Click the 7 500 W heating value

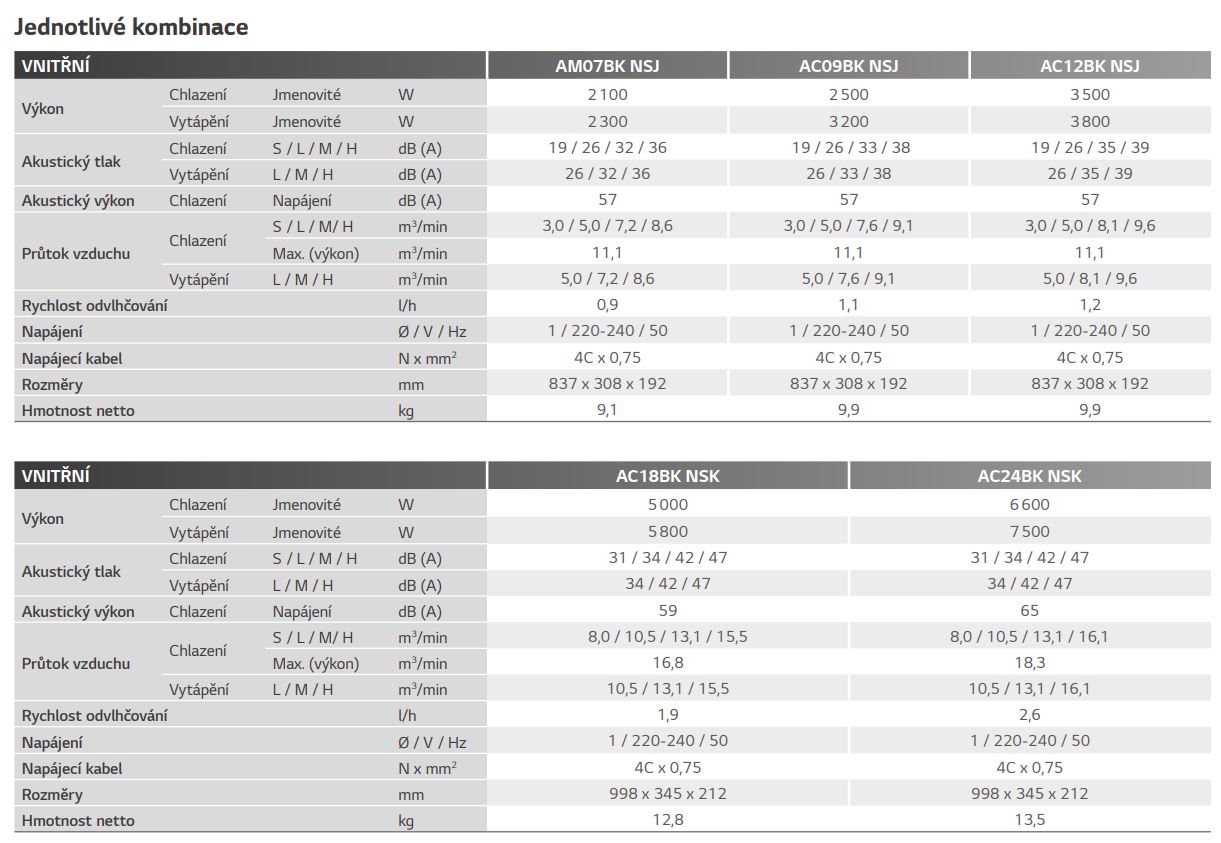[1029, 532]
